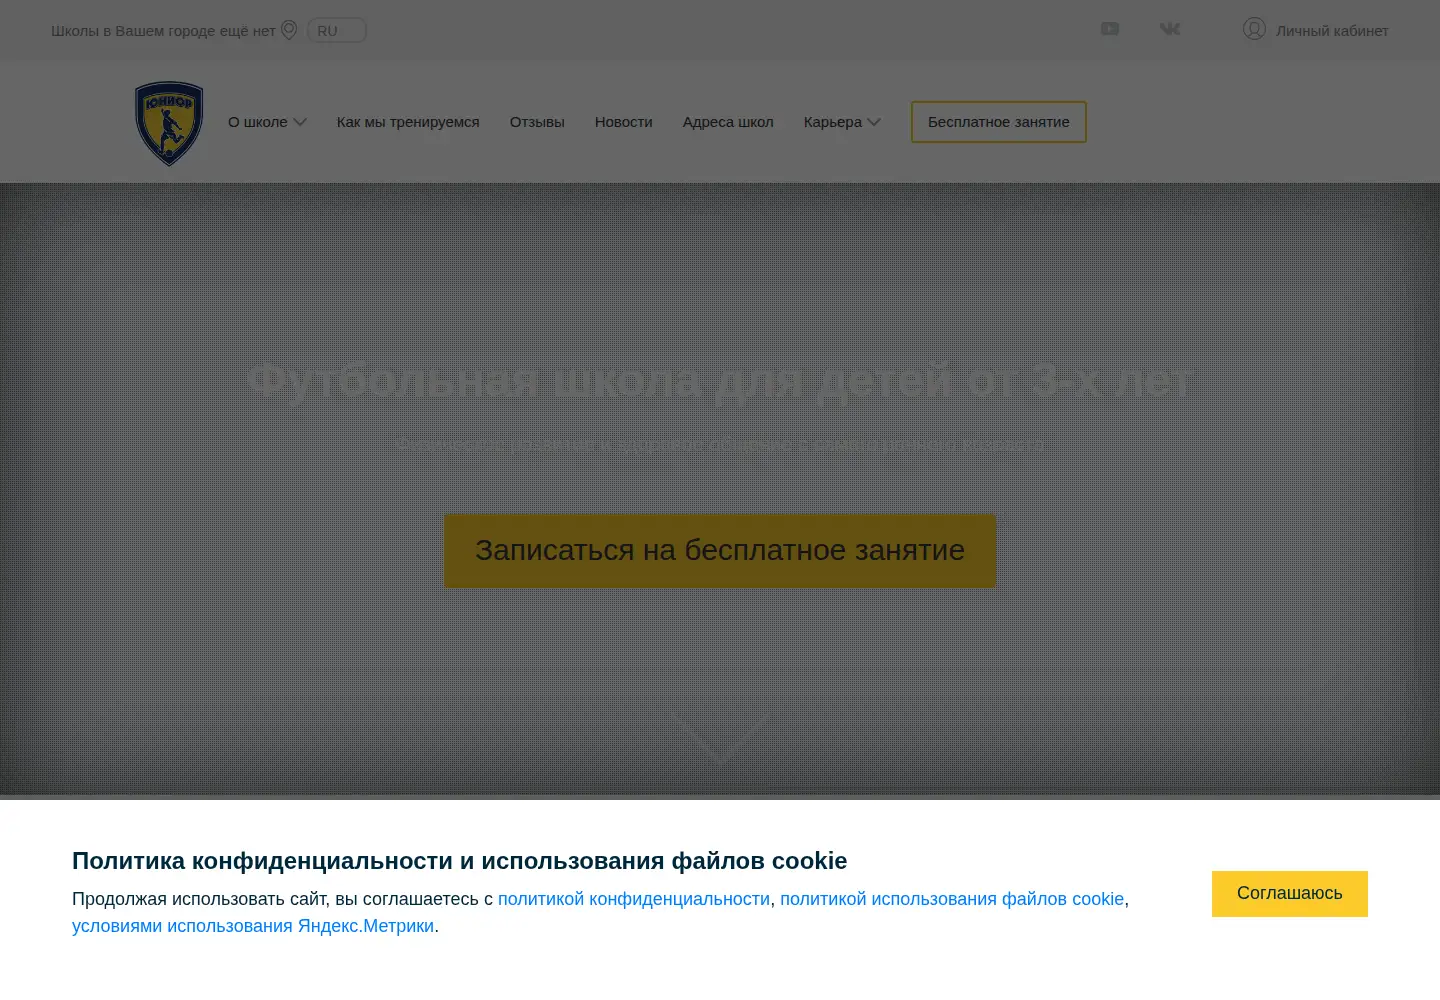
Task: Open политикой использования файлов cookie link
Action: (x=952, y=899)
